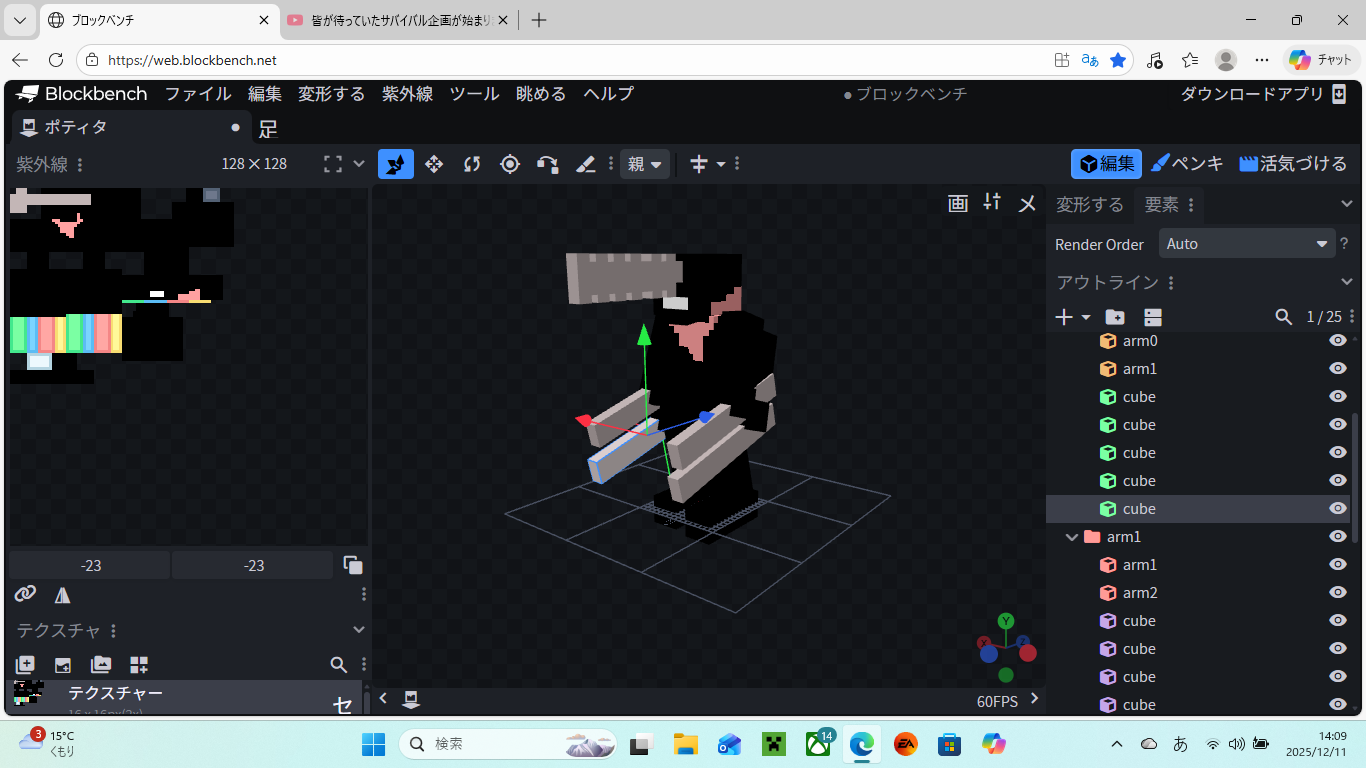Open the outliner search in the right panel

(1284, 316)
